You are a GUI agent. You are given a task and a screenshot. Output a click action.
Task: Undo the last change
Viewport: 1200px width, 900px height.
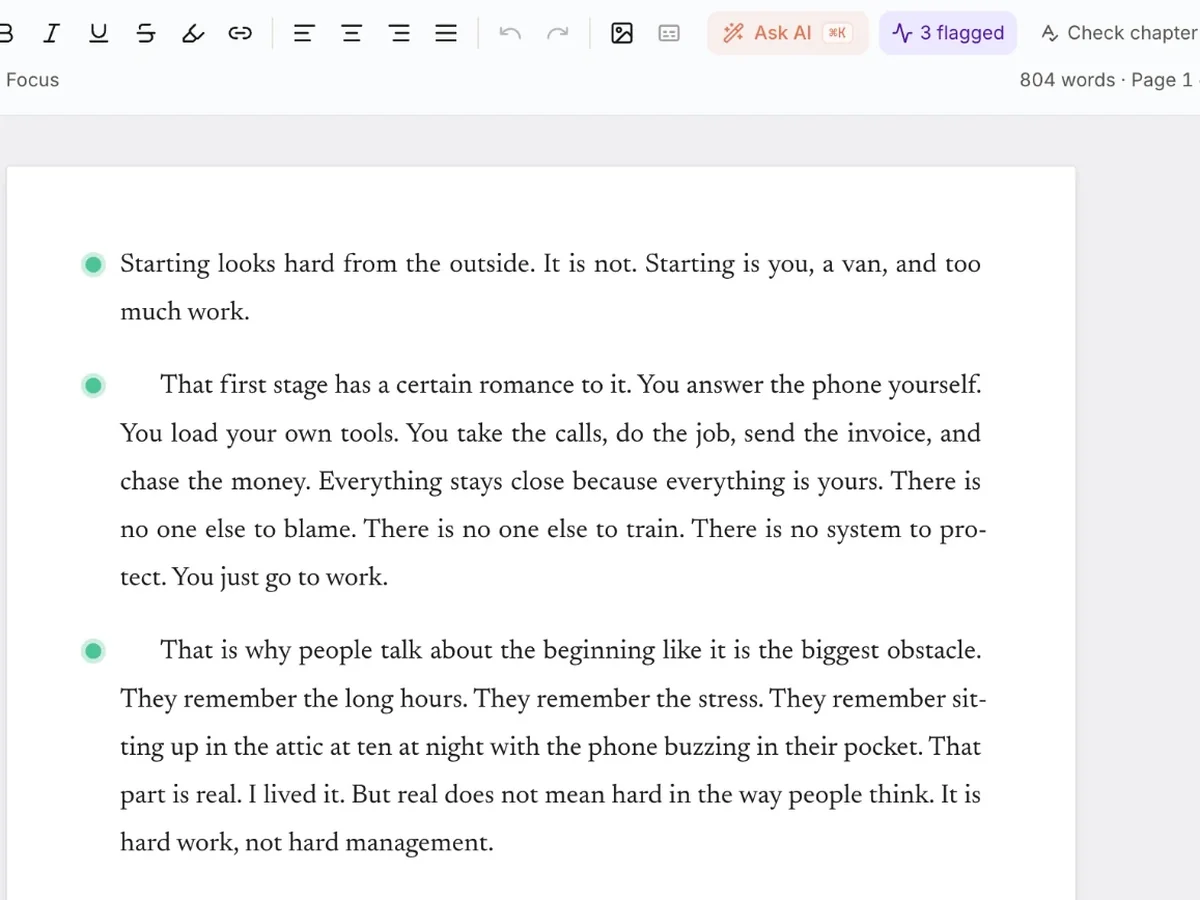coord(510,33)
